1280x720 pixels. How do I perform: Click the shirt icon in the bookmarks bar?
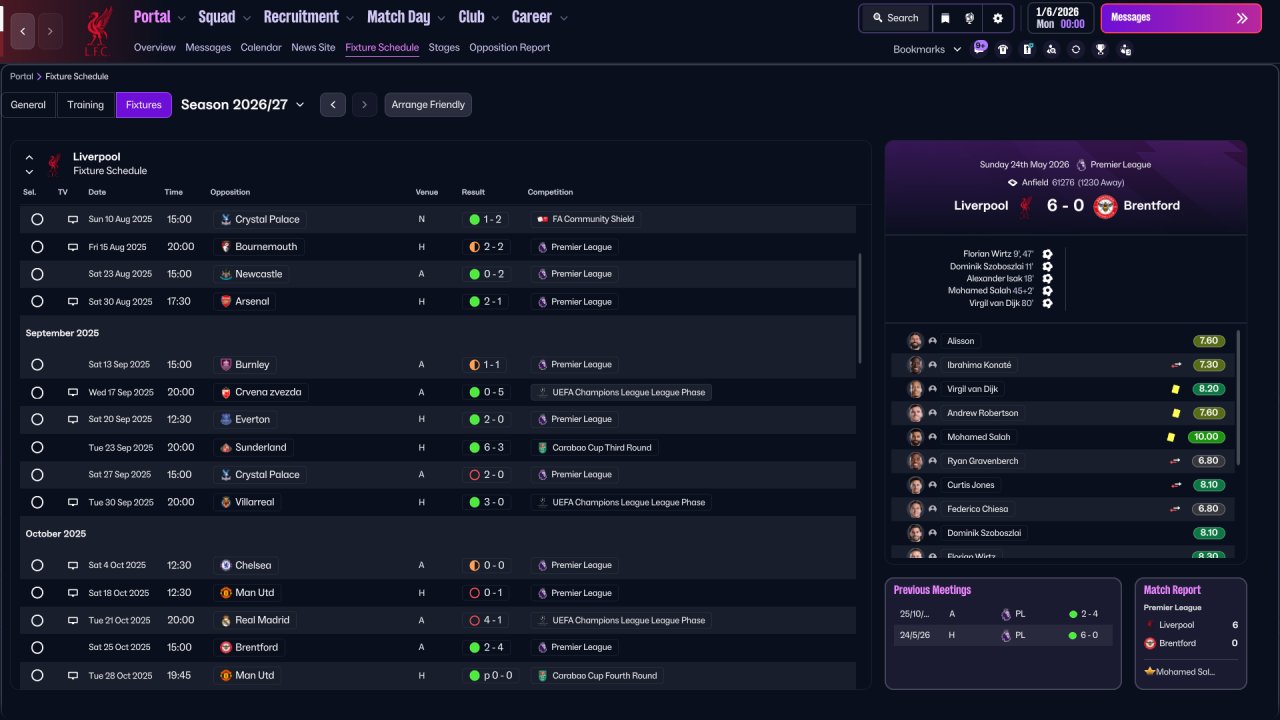[x=1003, y=49]
